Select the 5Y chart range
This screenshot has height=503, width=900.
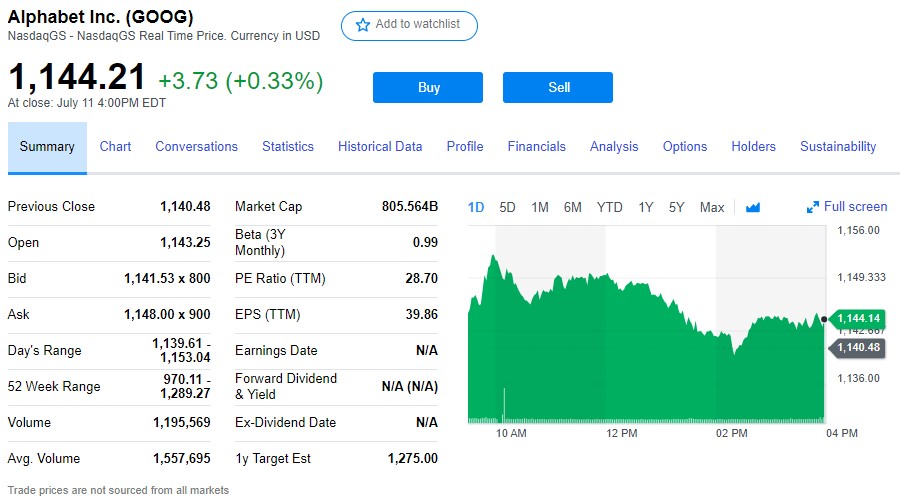(677, 207)
